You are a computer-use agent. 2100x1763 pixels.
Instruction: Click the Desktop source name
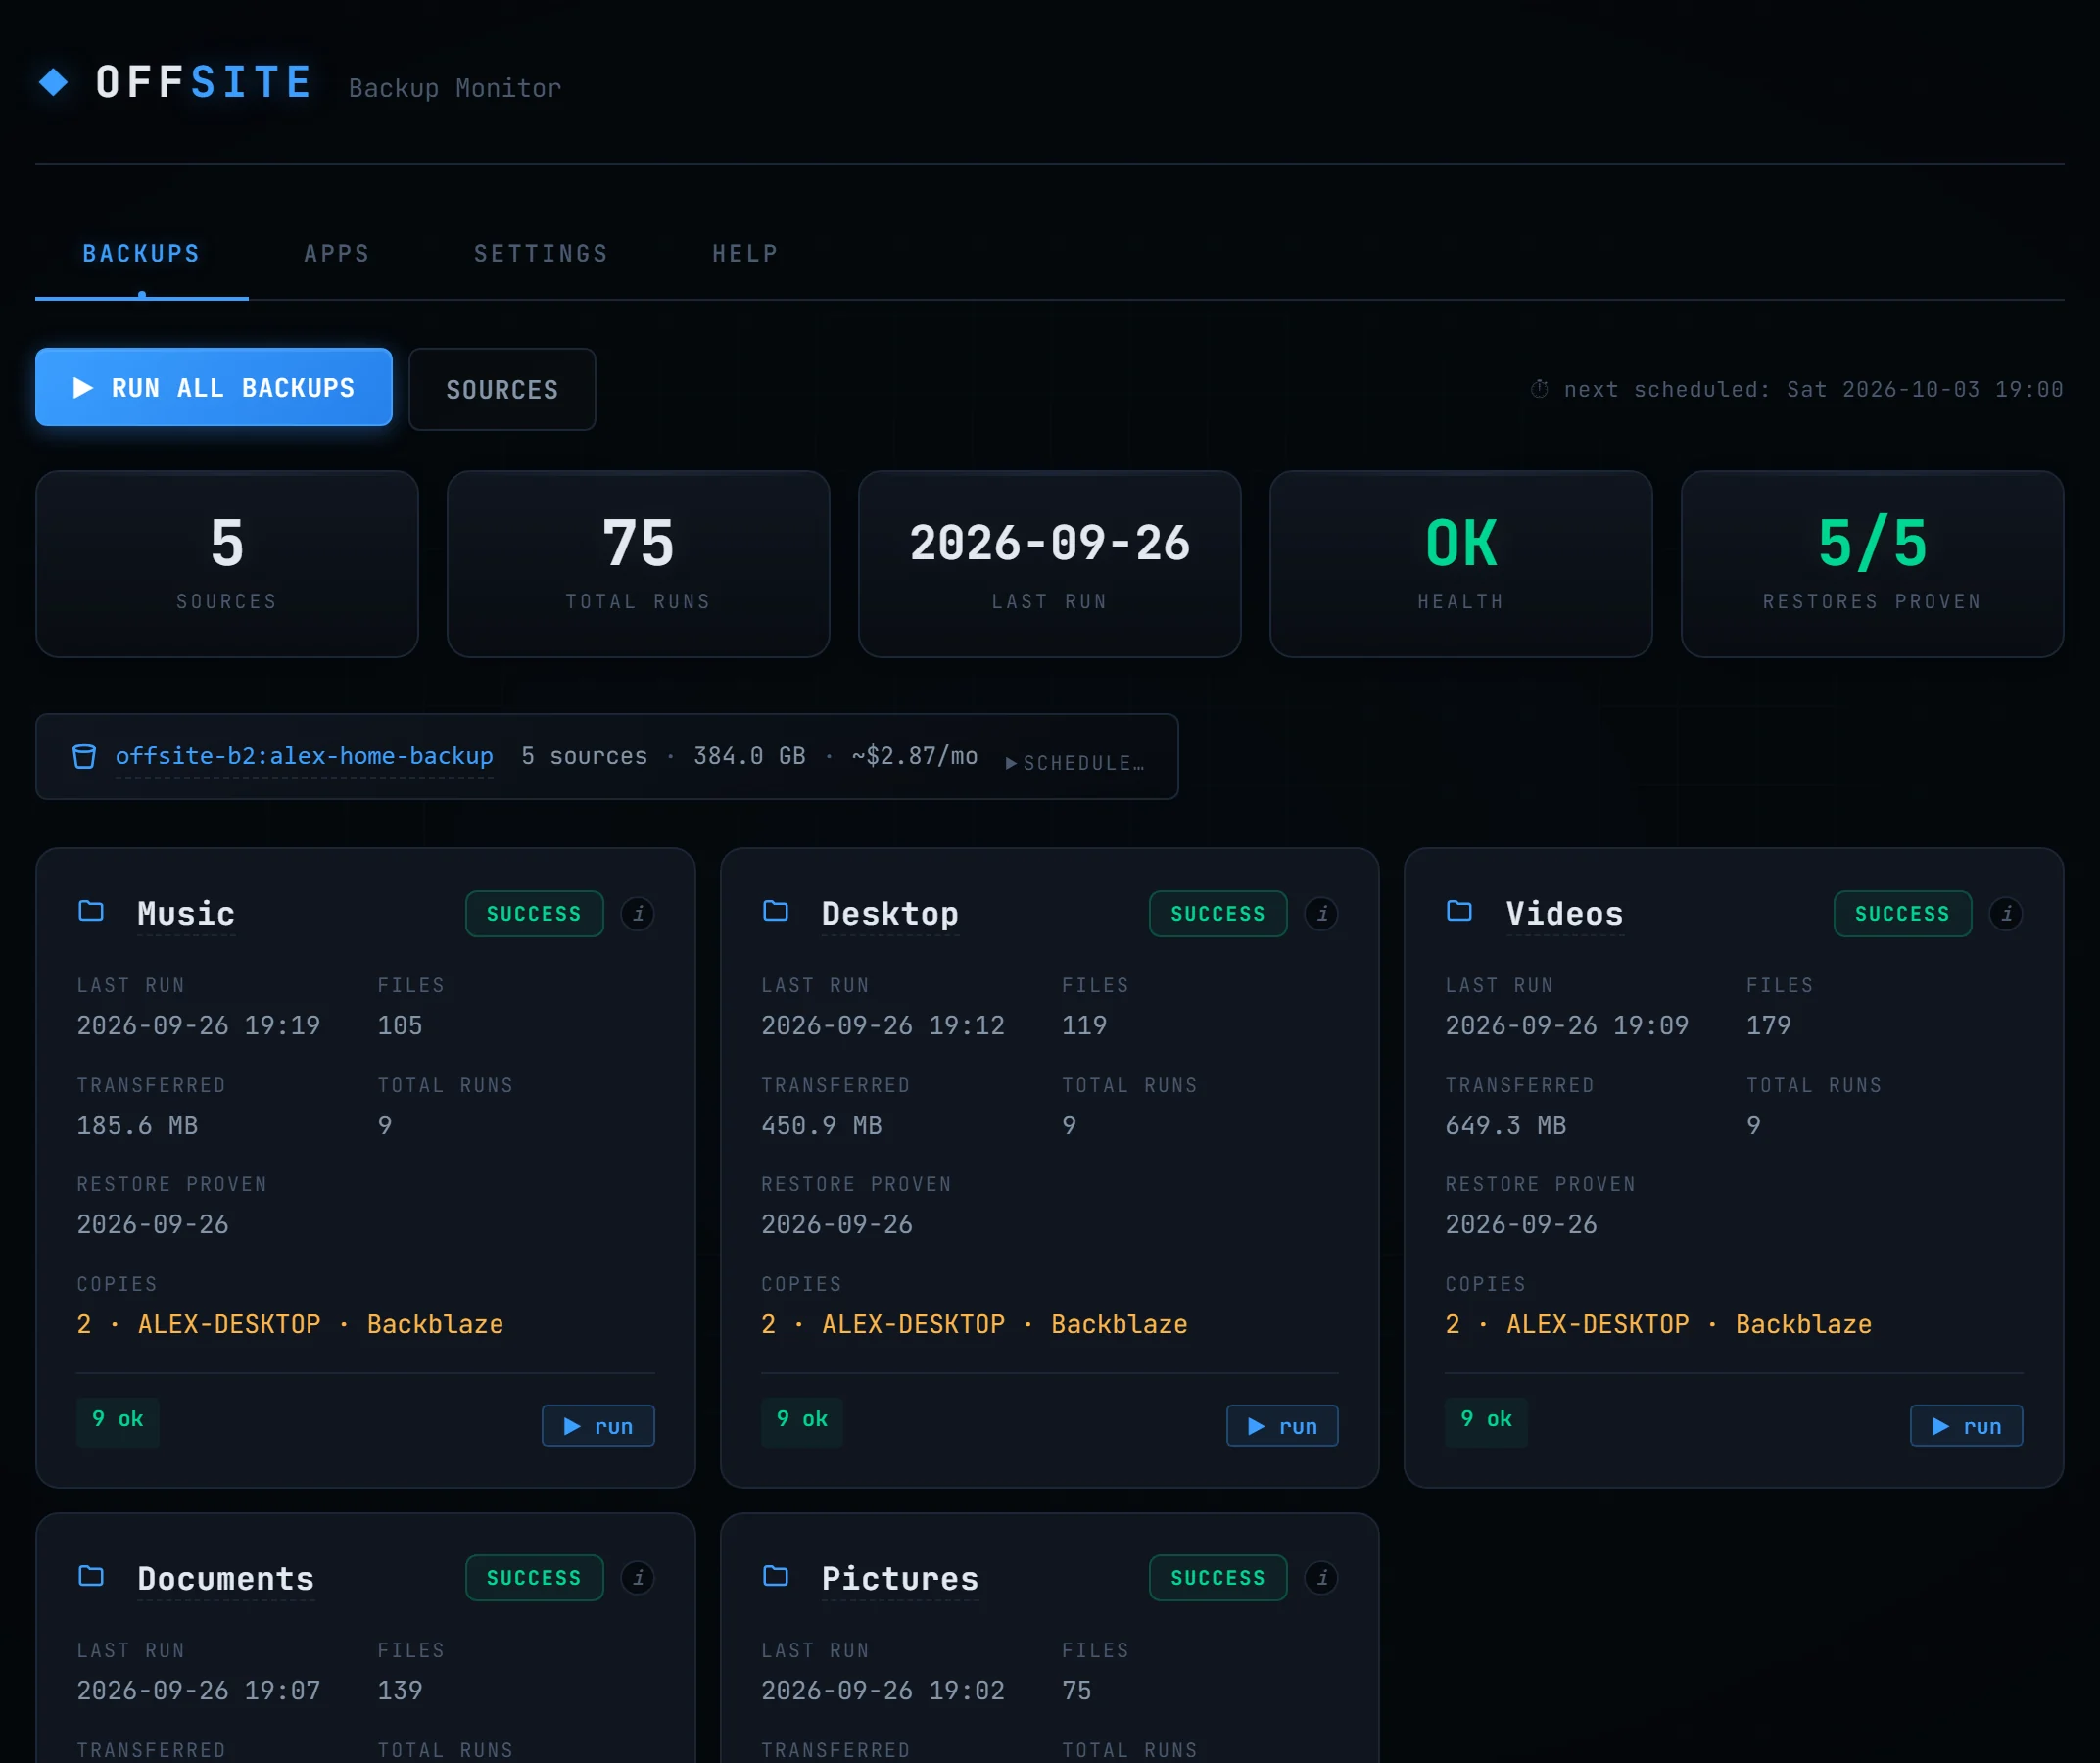(x=890, y=914)
